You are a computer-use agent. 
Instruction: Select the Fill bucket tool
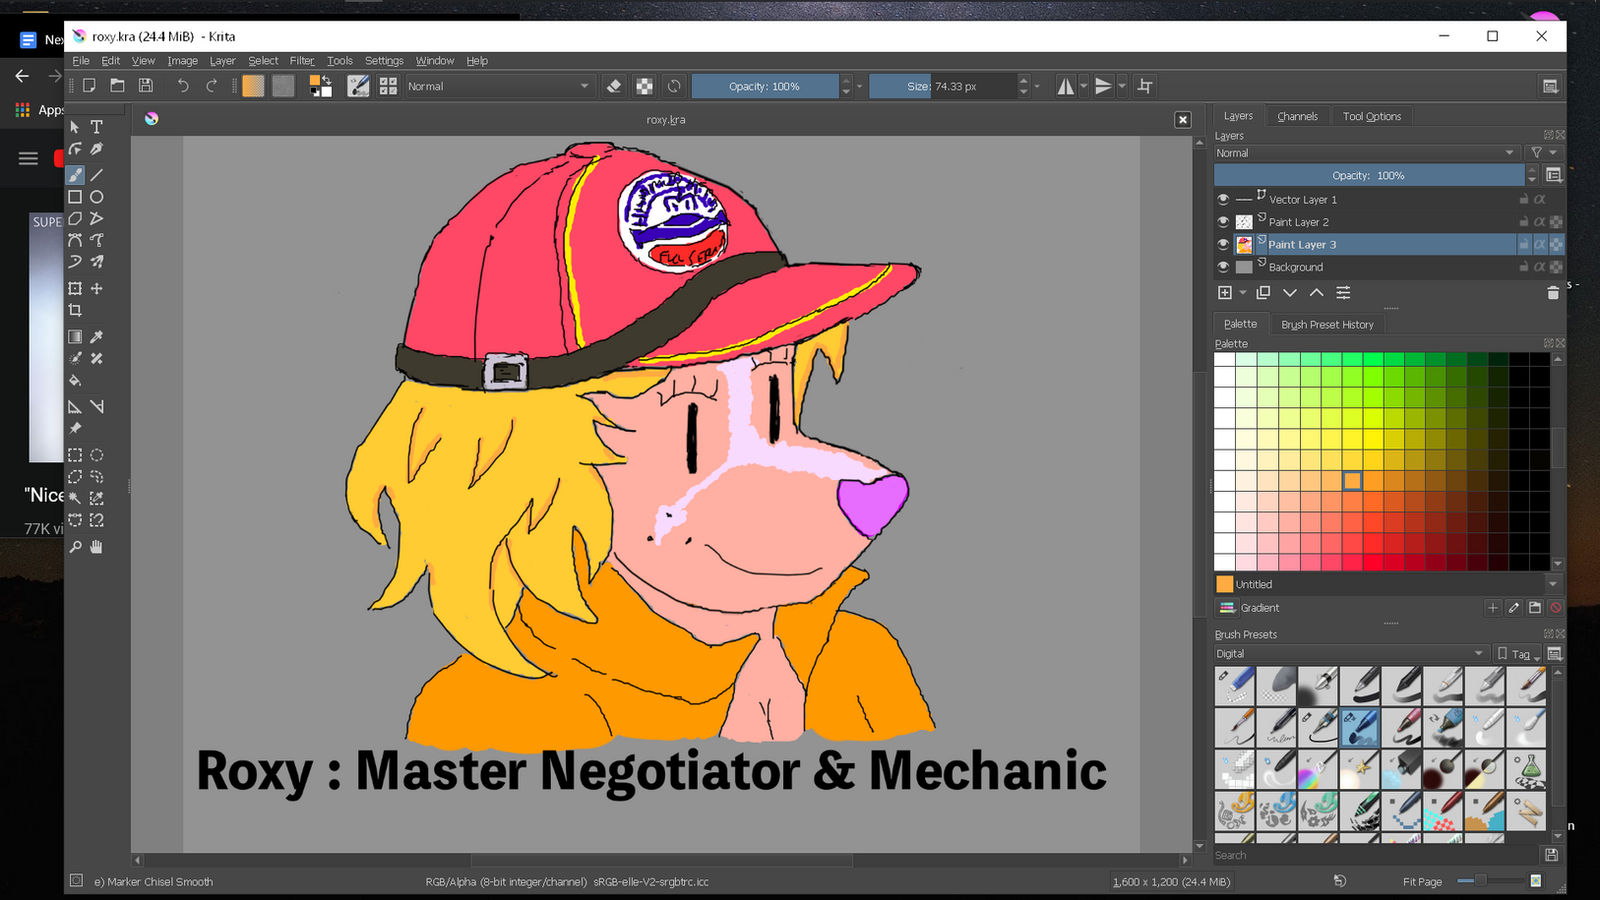coord(75,381)
